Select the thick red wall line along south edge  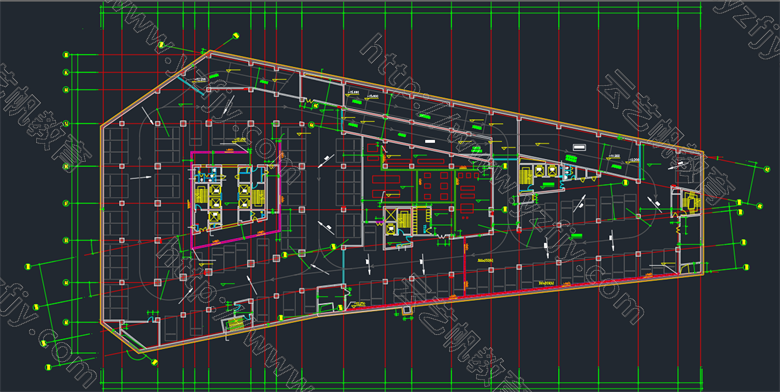[x=512, y=290]
